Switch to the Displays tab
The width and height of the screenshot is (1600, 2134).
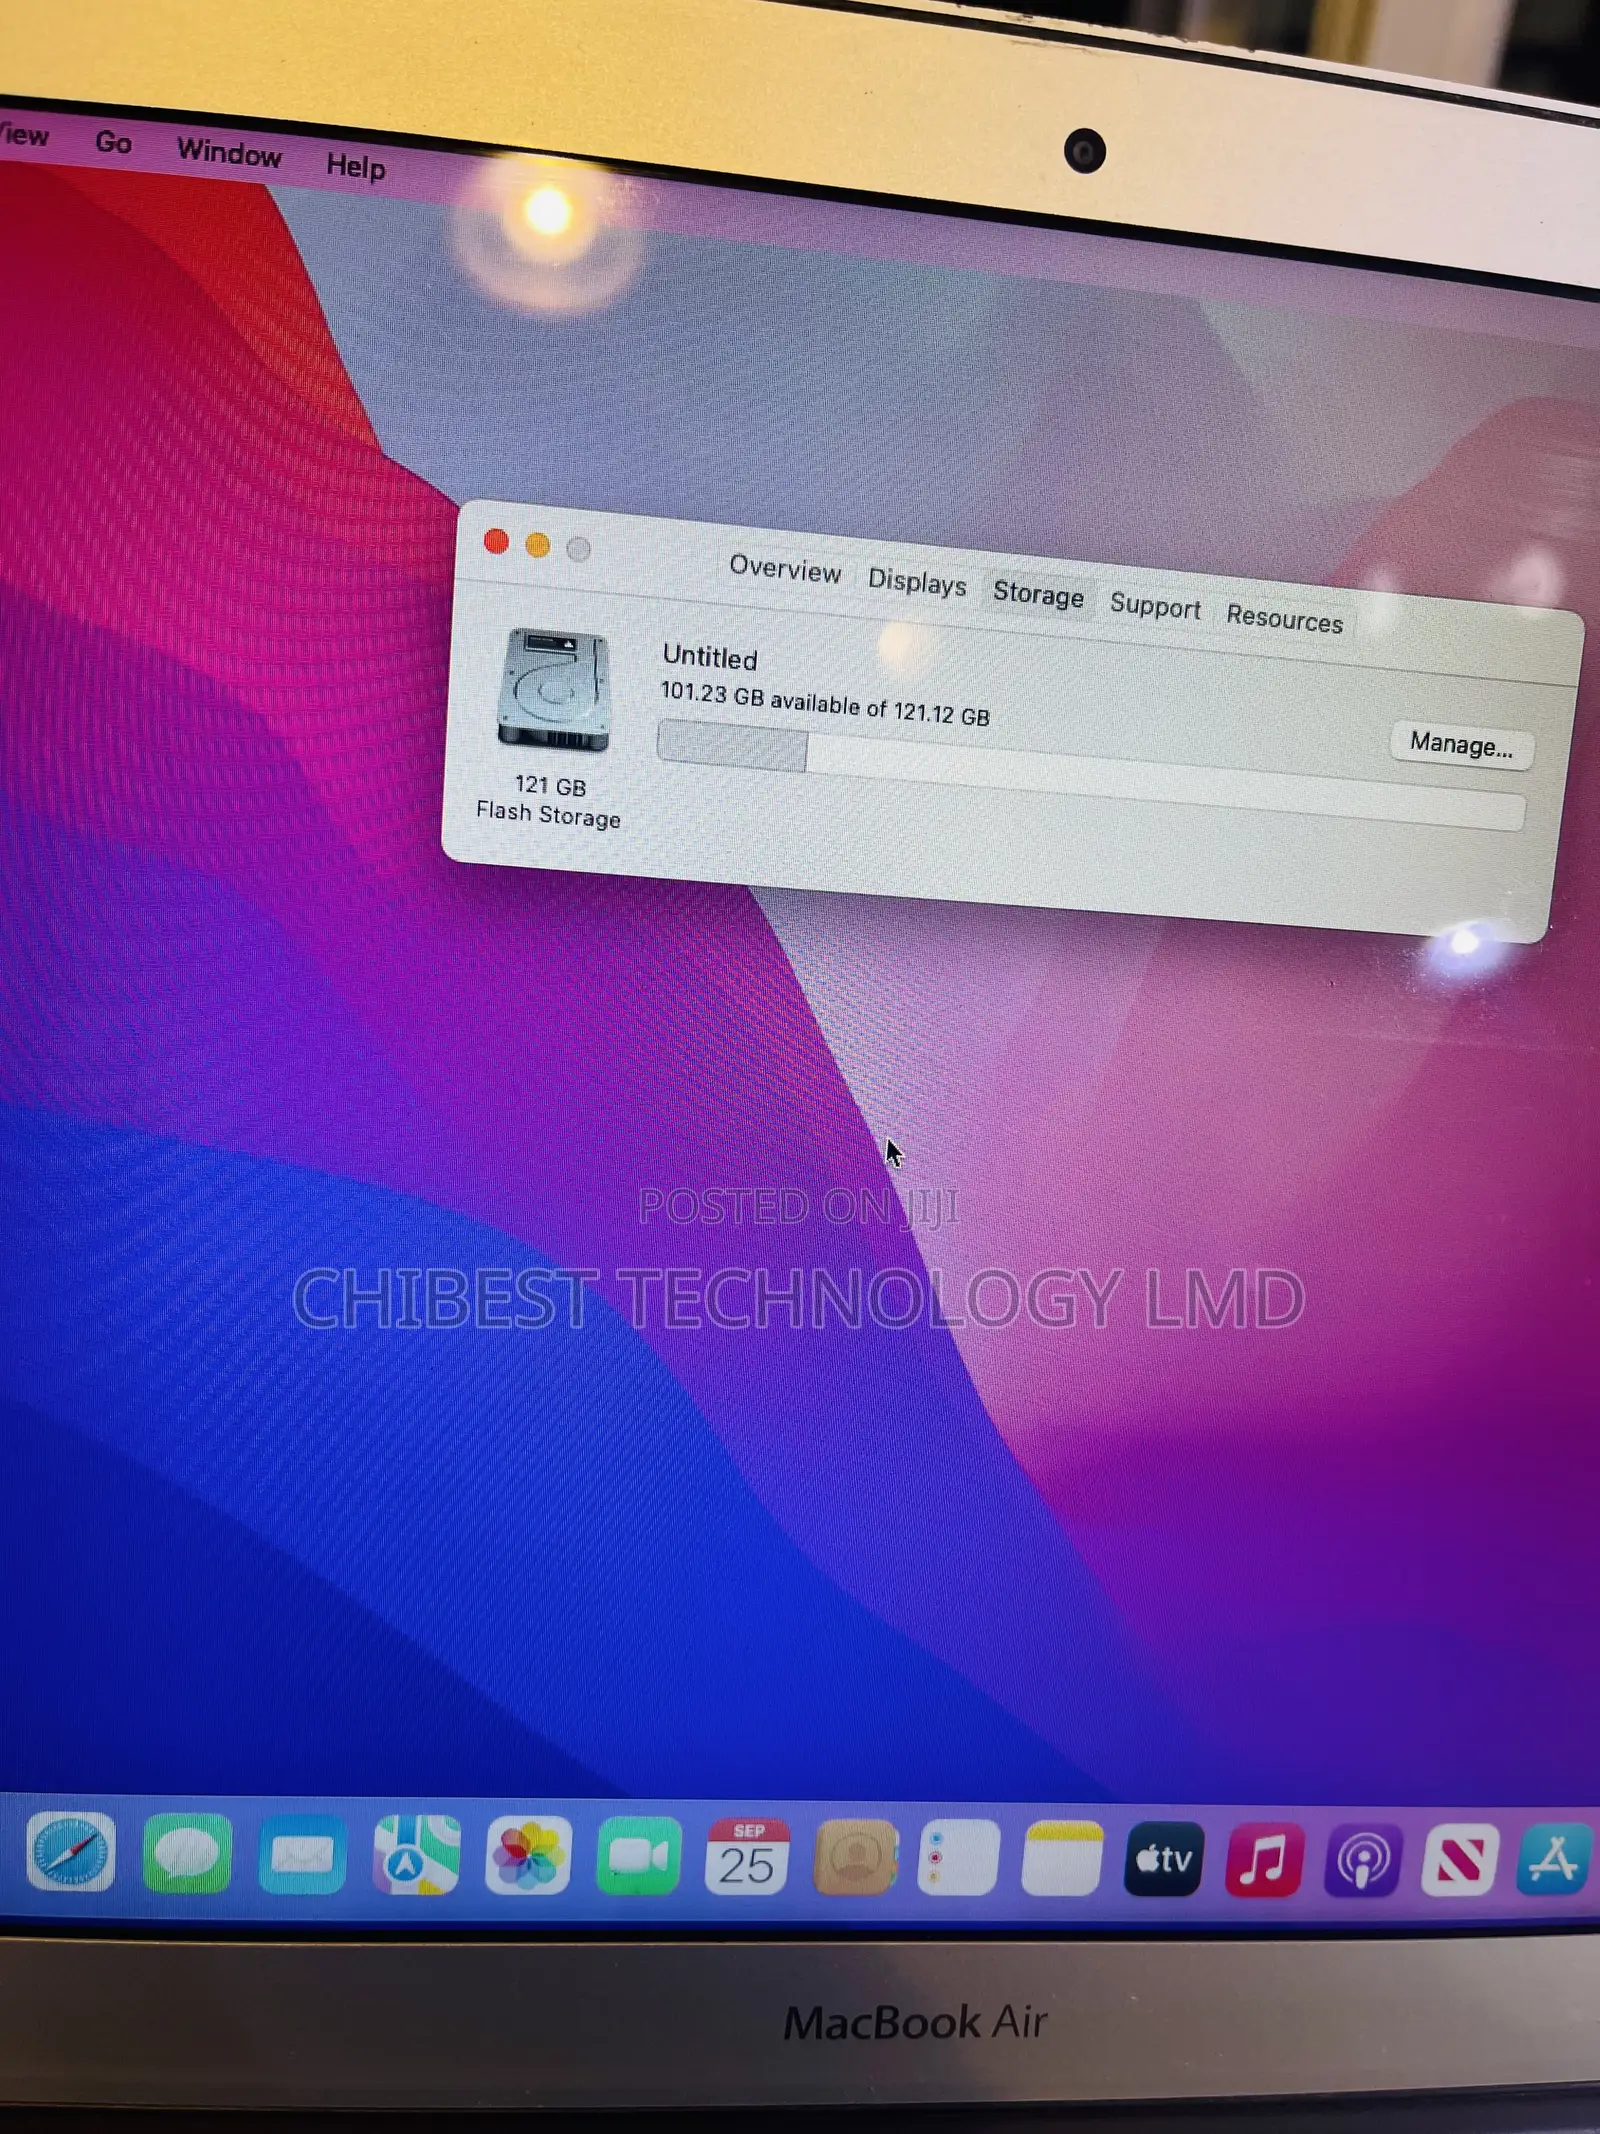click(917, 582)
